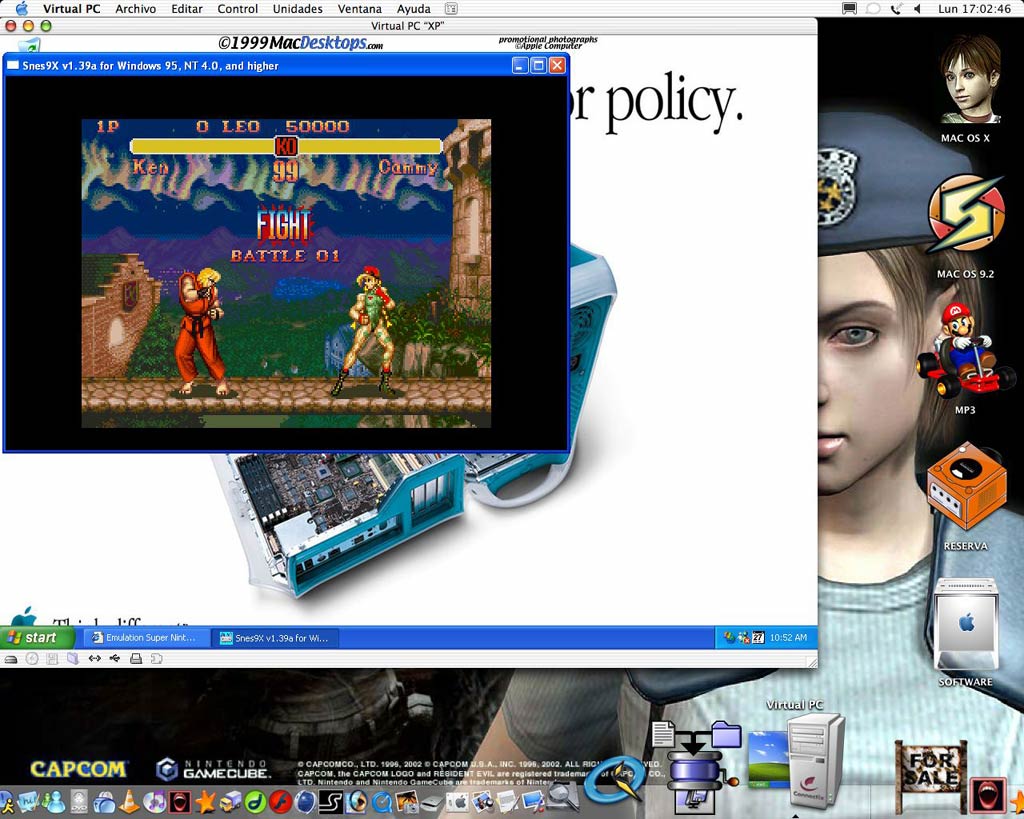Open the black S icon in the Dock
This screenshot has width=1024, height=819.
(x=330, y=801)
